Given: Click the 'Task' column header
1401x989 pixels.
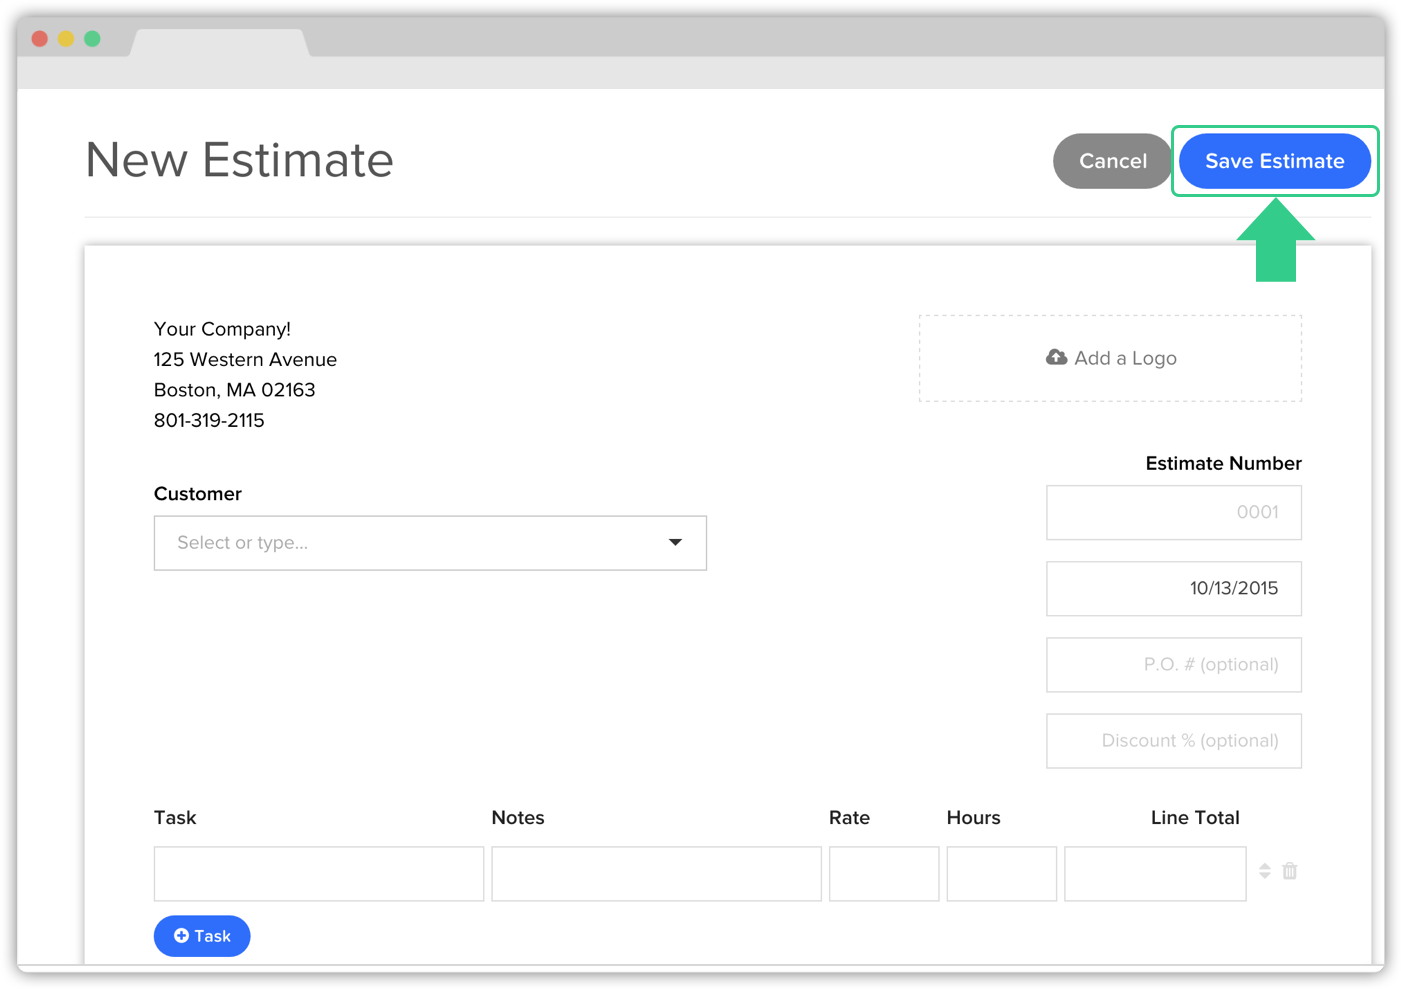Looking at the screenshot, I should [175, 818].
